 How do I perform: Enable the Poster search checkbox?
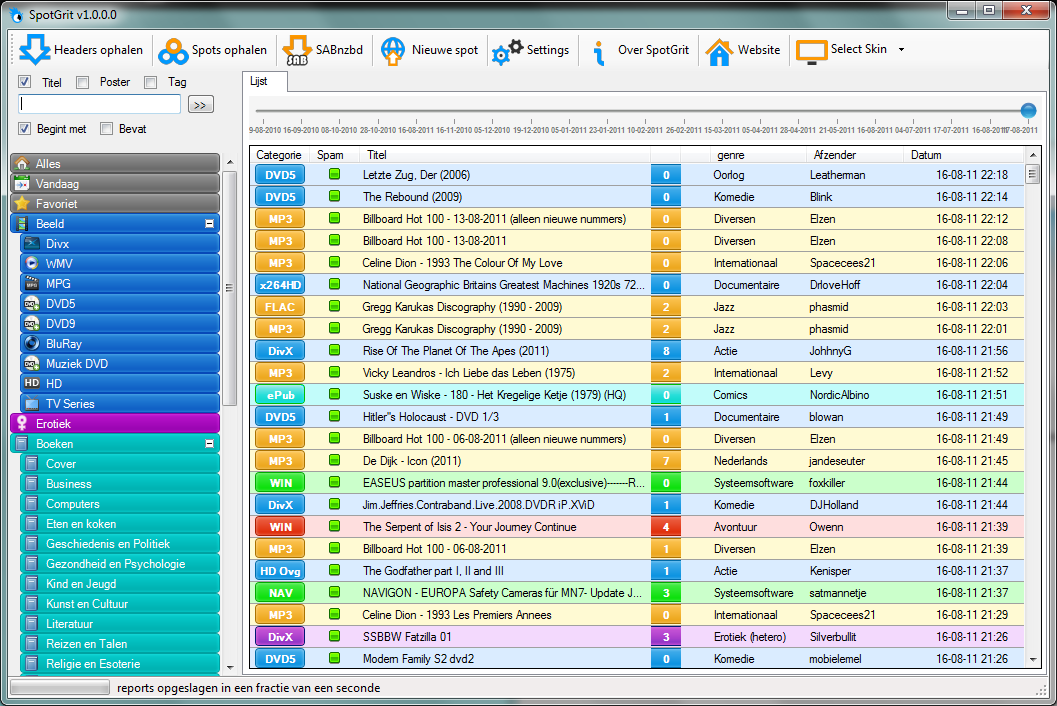tap(83, 82)
